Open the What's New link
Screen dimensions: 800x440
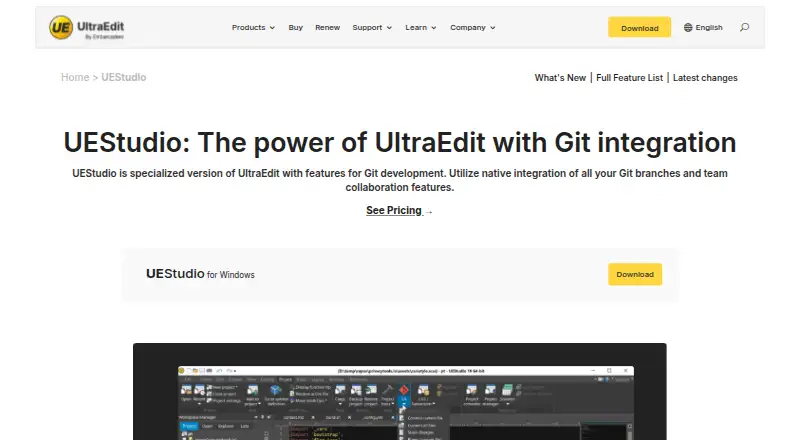(x=560, y=78)
